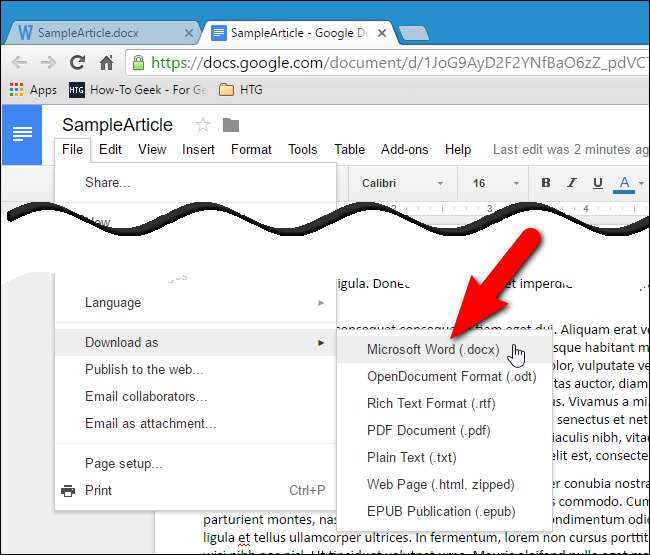
Task: Choose Share... from the File menu
Action: [x=195, y=182]
